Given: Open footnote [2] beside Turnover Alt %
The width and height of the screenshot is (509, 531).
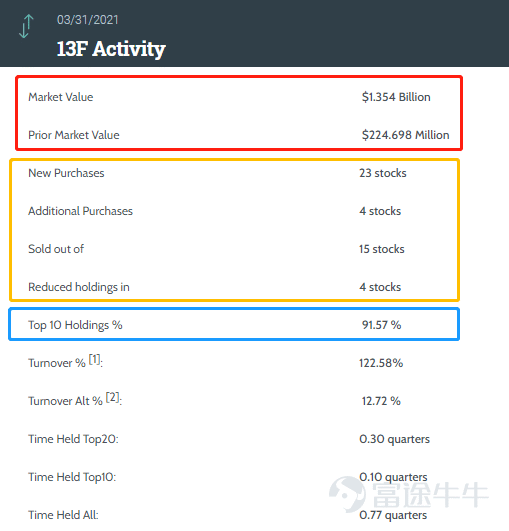Looking at the screenshot, I should coord(113,397).
